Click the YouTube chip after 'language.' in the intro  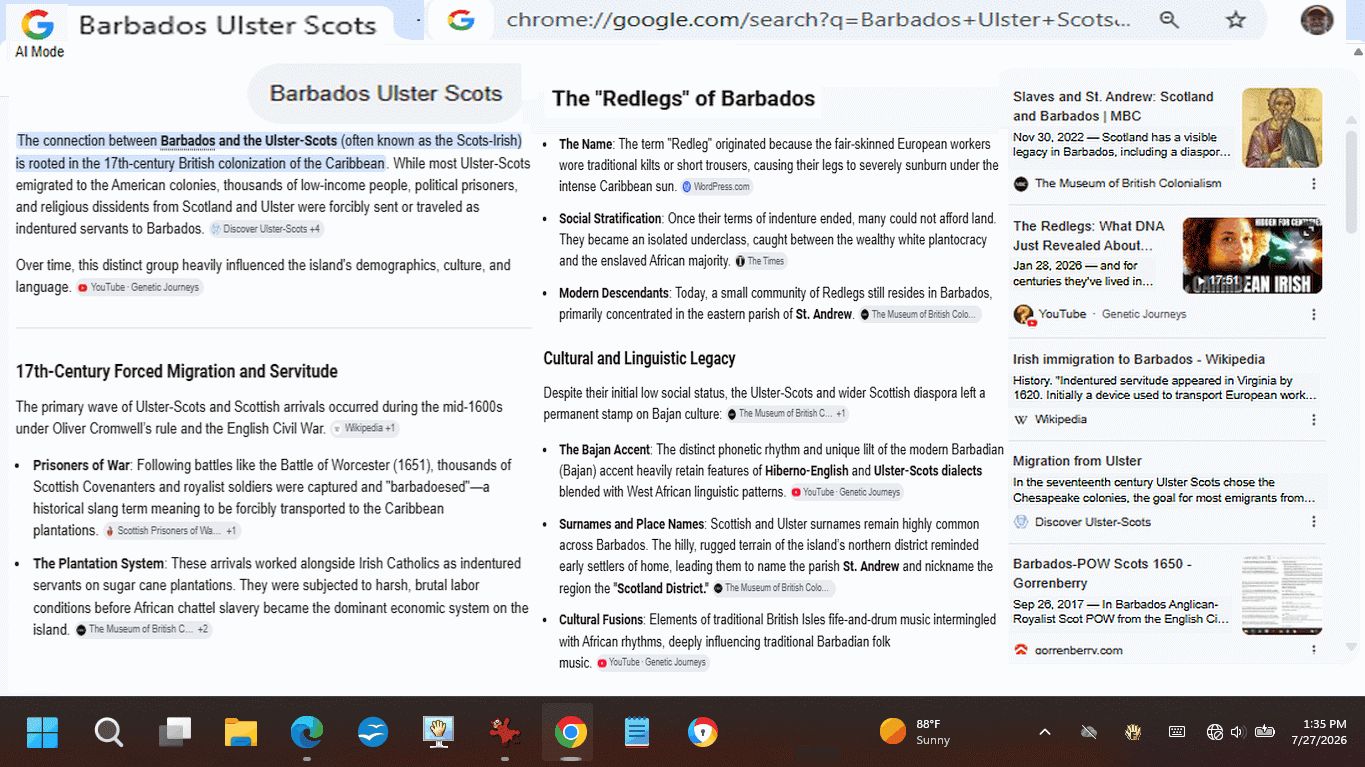click(x=139, y=288)
